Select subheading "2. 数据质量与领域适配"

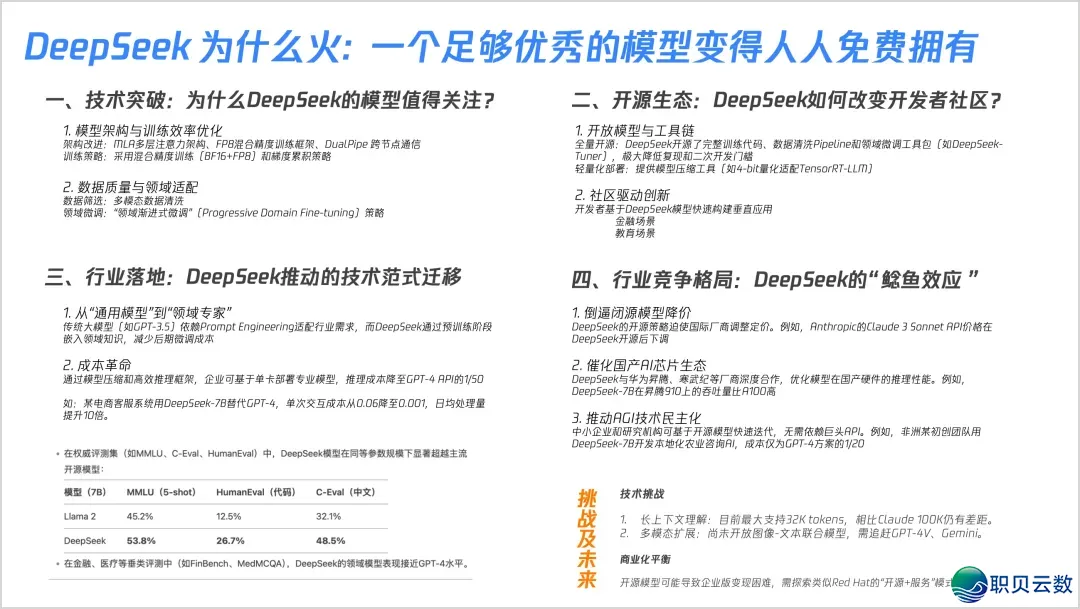(130, 187)
